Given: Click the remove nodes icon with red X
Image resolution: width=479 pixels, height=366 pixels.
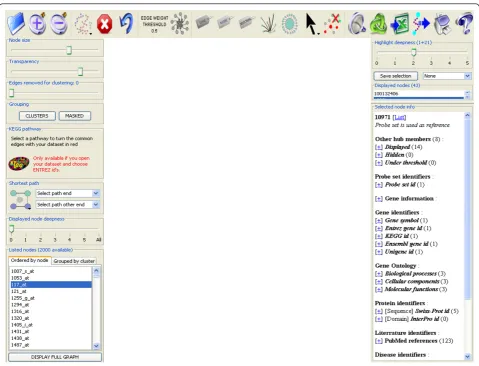Looking at the screenshot, I should [332, 23].
